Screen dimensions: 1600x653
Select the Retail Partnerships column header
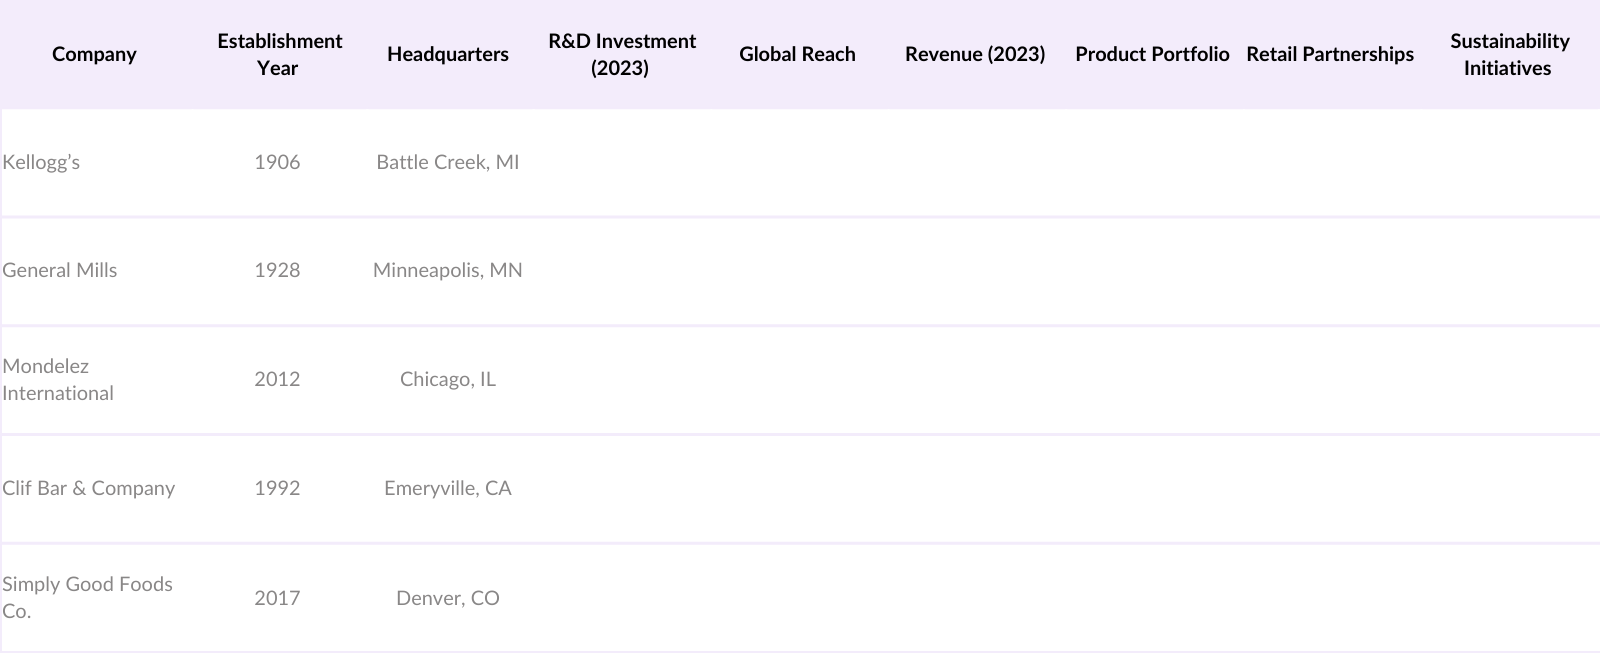pyautogui.click(x=1330, y=54)
